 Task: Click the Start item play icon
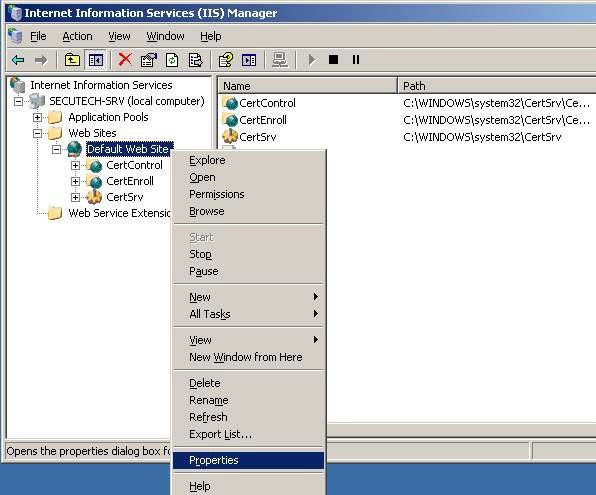312,60
